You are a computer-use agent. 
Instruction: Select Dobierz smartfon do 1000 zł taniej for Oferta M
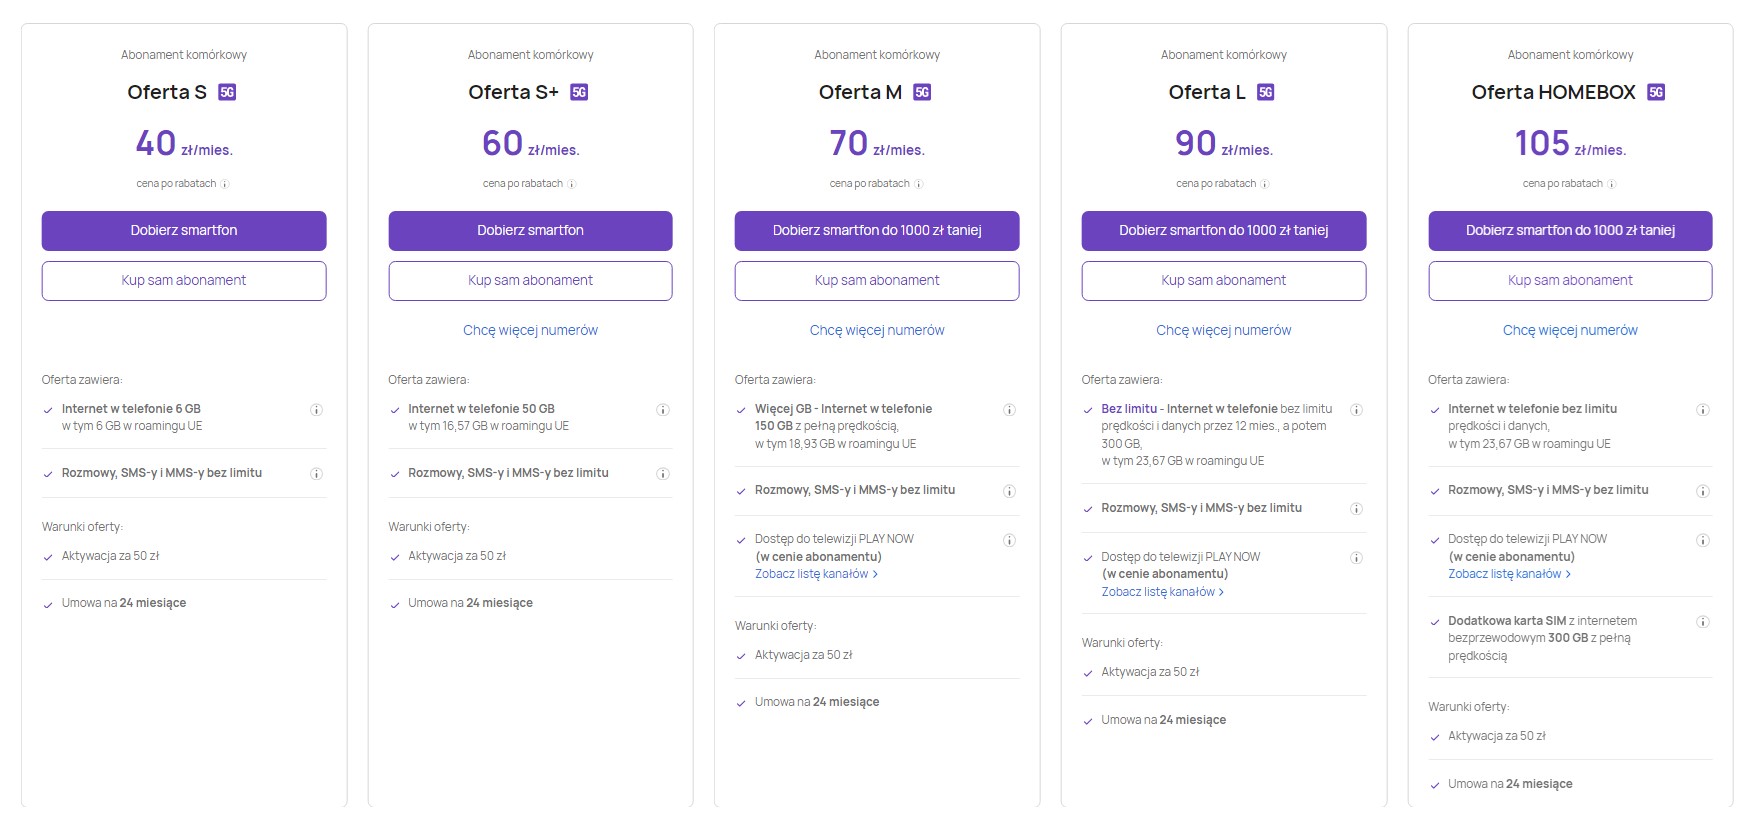click(x=877, y=231)
